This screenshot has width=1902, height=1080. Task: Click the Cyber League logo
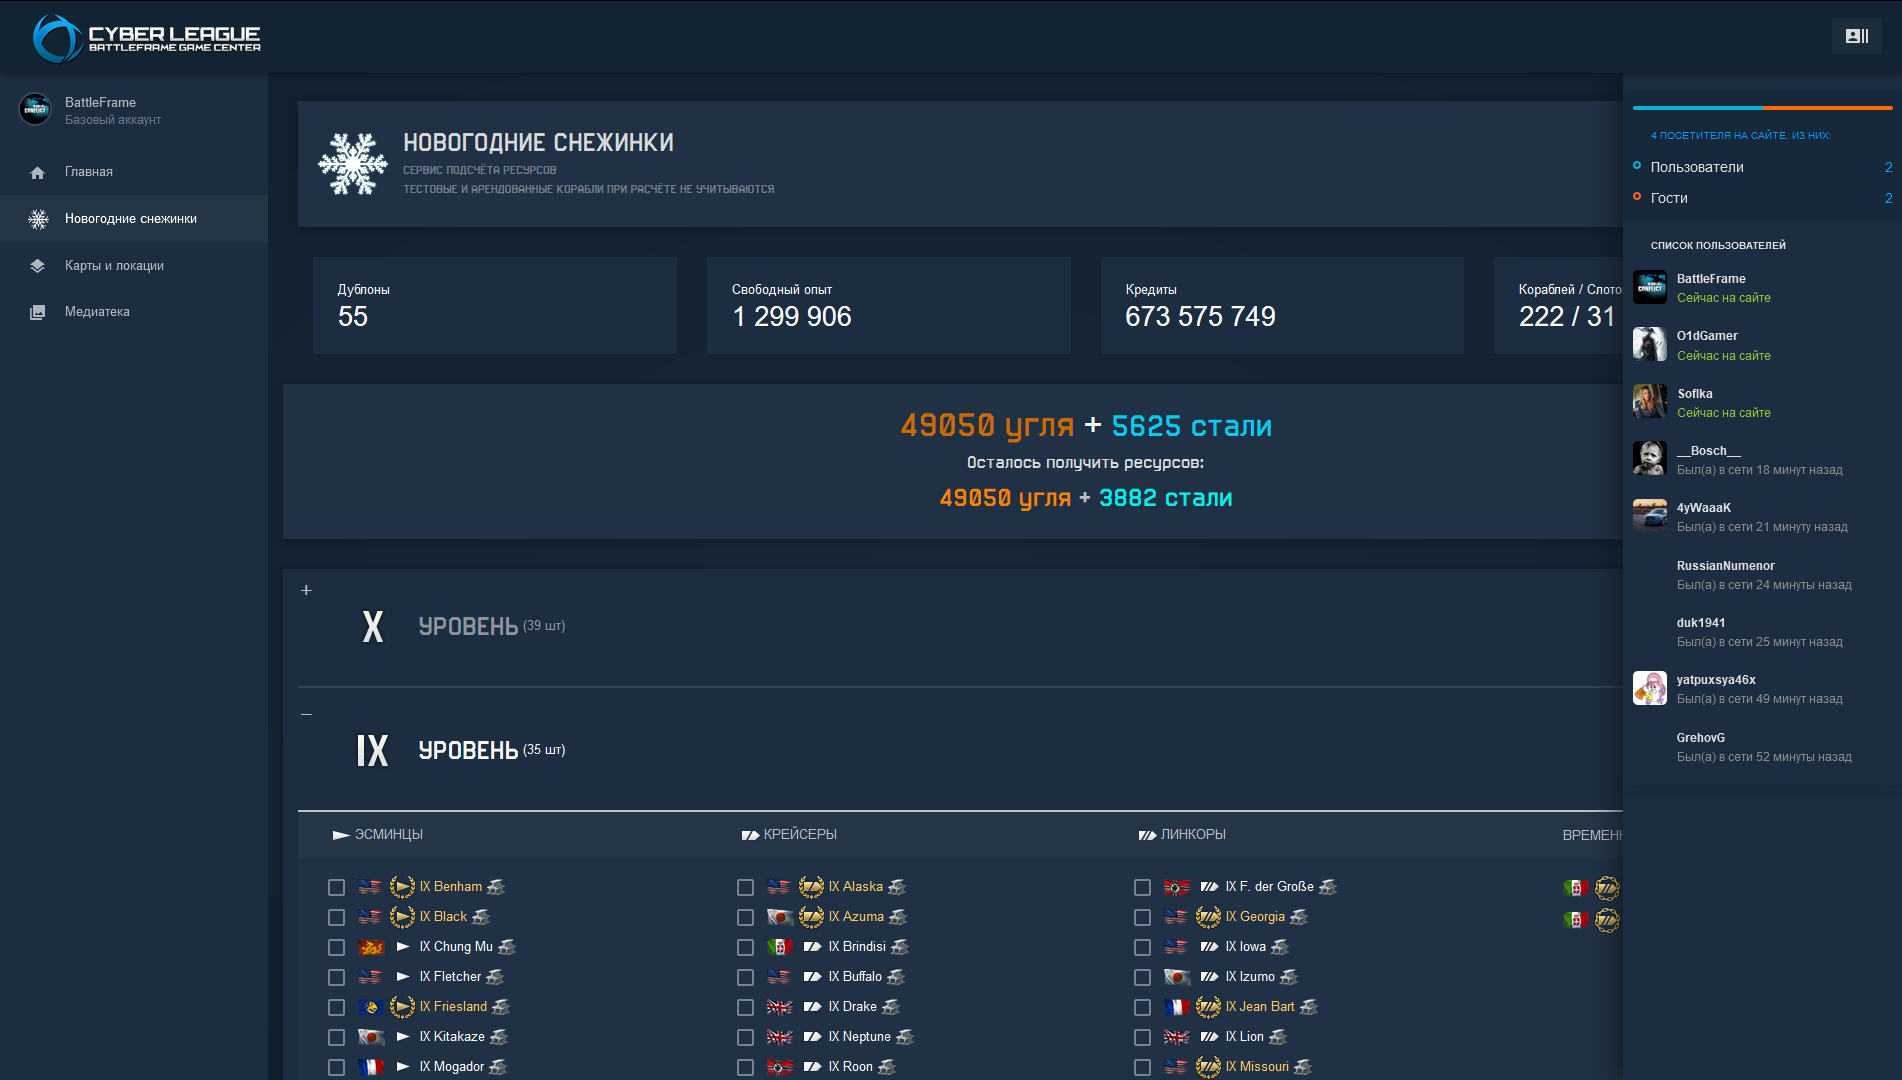point(147,38)
